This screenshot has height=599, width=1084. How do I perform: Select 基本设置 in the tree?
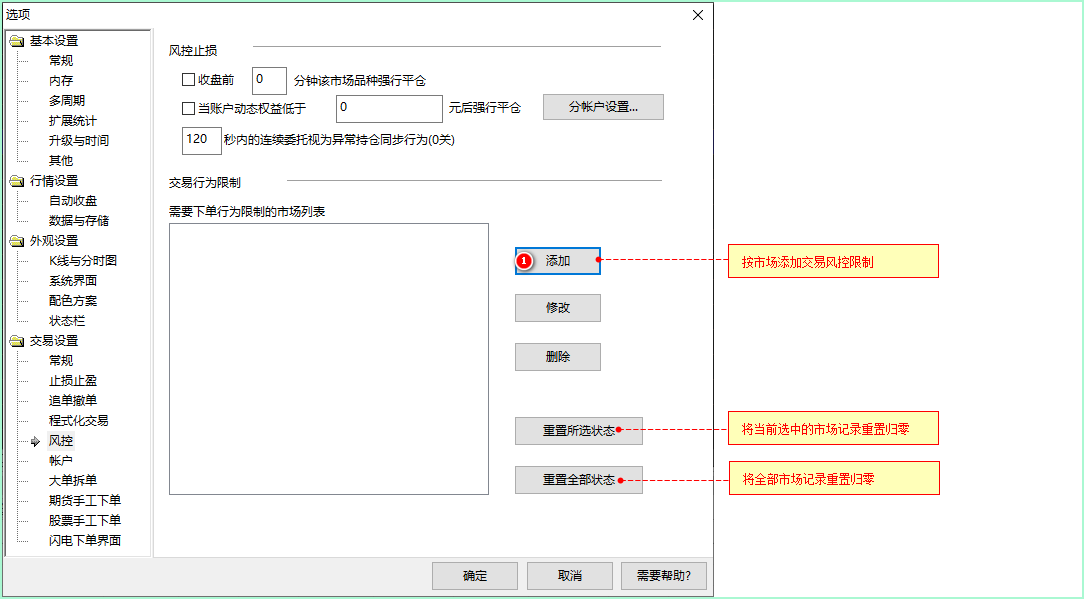(54, 41)
